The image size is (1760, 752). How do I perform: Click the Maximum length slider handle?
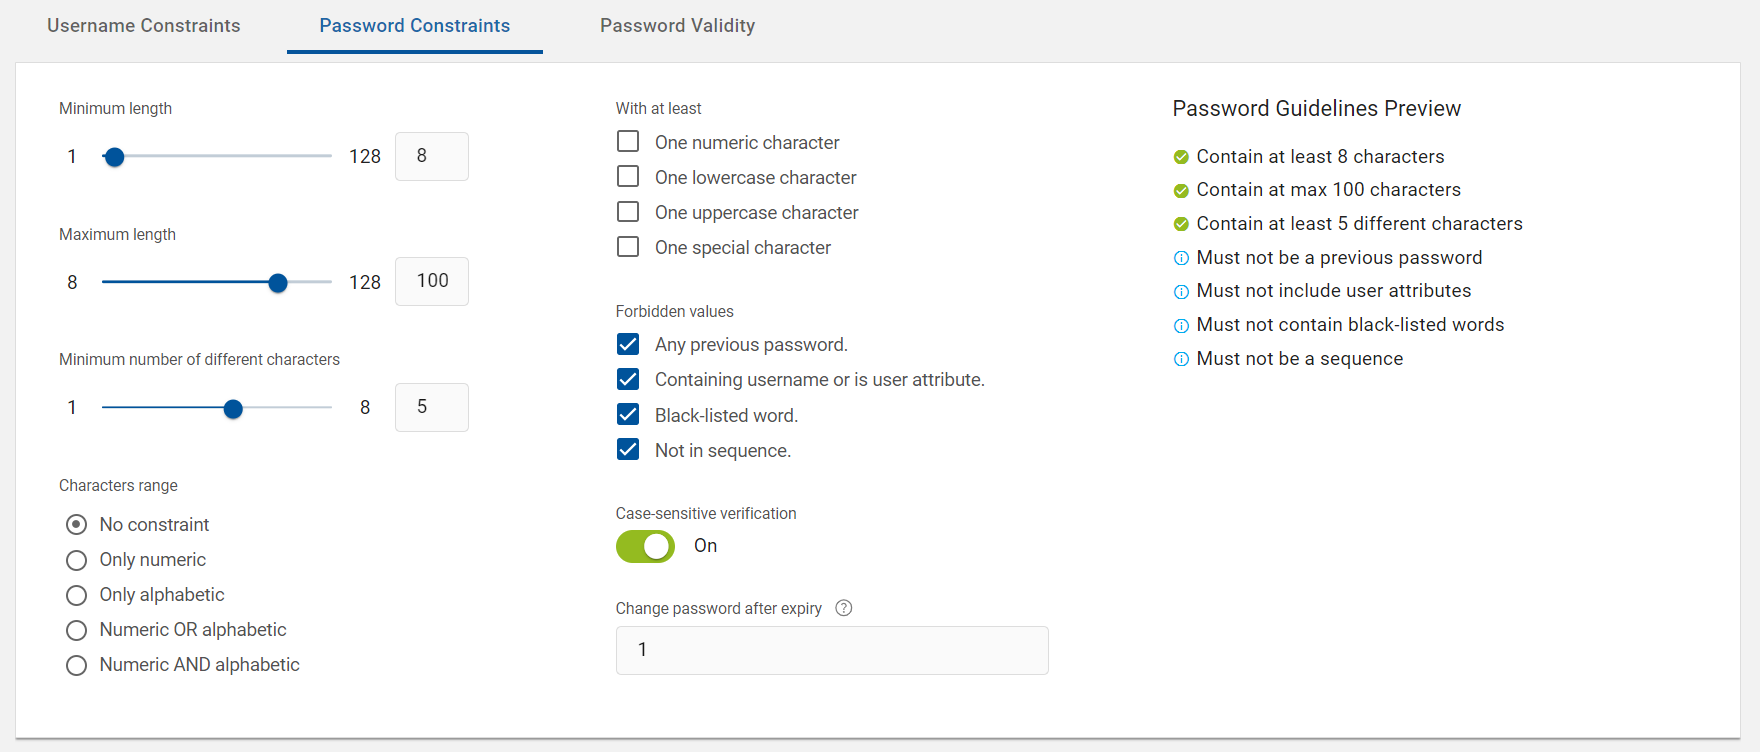click(x=278, y=283)
